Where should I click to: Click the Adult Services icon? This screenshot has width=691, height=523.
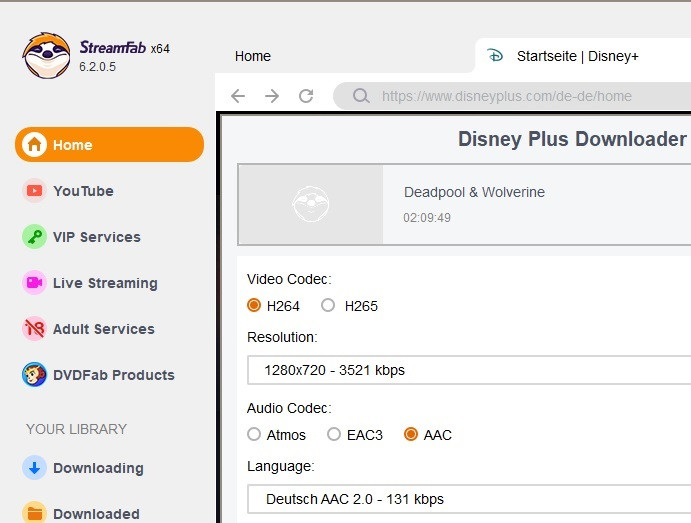pyautogui.click(x=35, y=329)
